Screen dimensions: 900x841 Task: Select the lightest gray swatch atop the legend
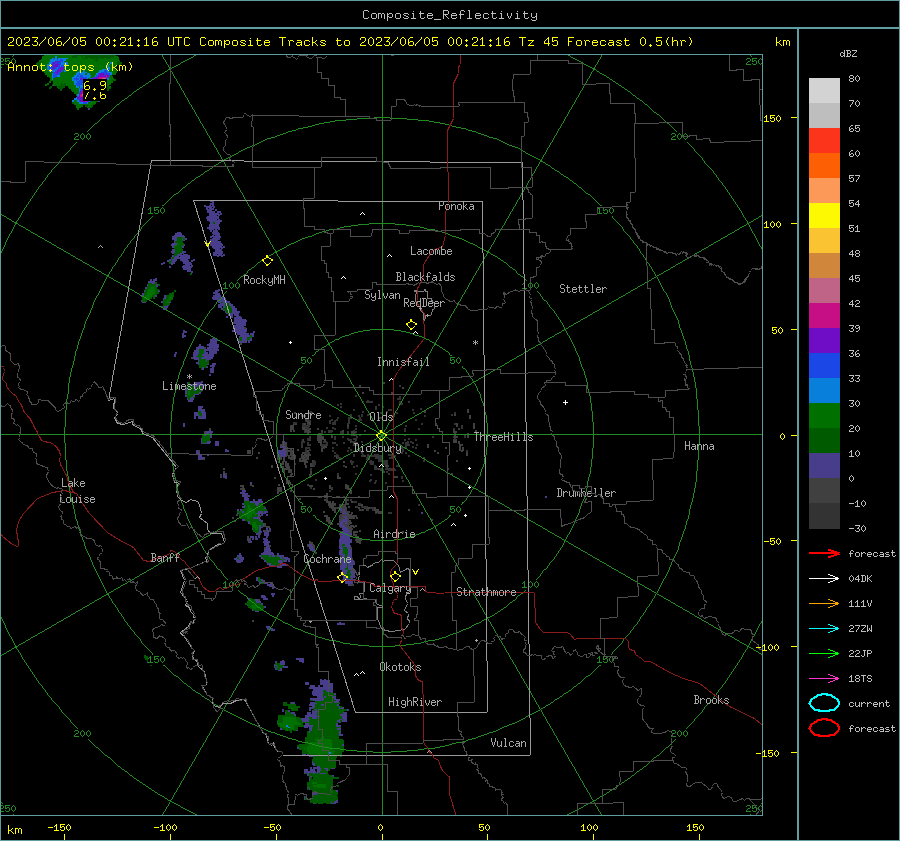click(x=824, y=91)
